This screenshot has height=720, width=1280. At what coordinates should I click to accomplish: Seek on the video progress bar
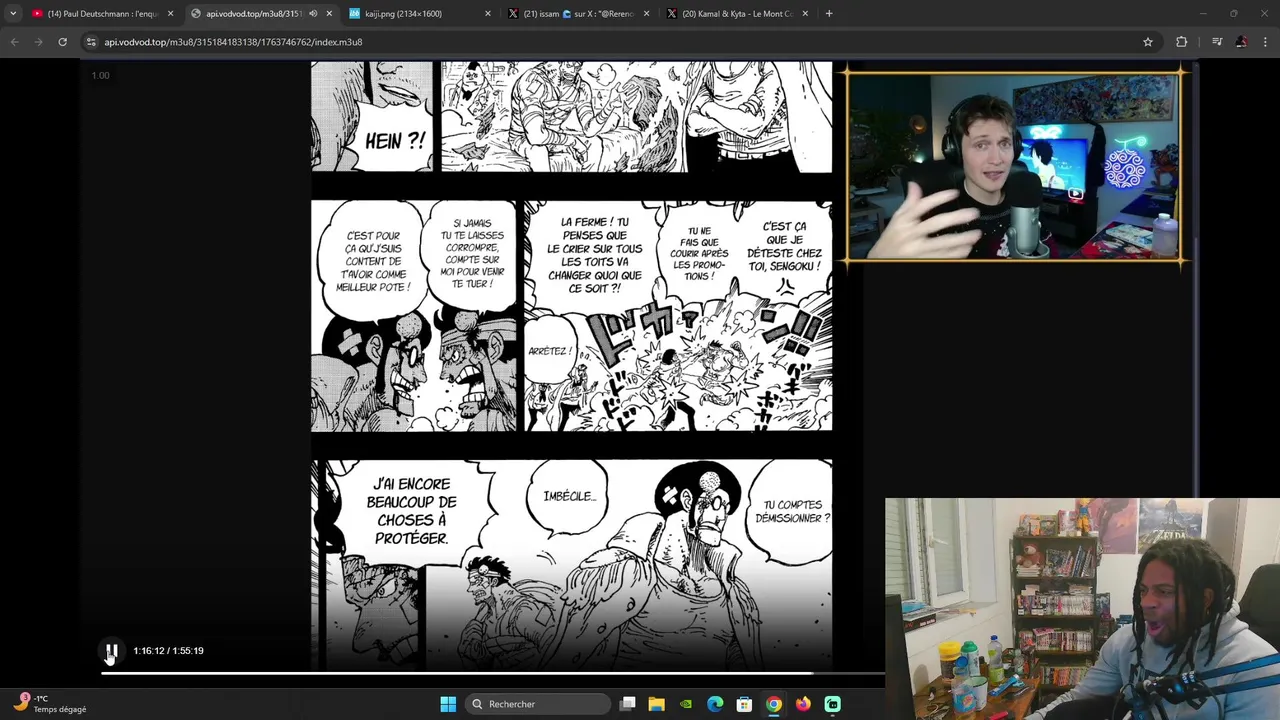[492, 673]
